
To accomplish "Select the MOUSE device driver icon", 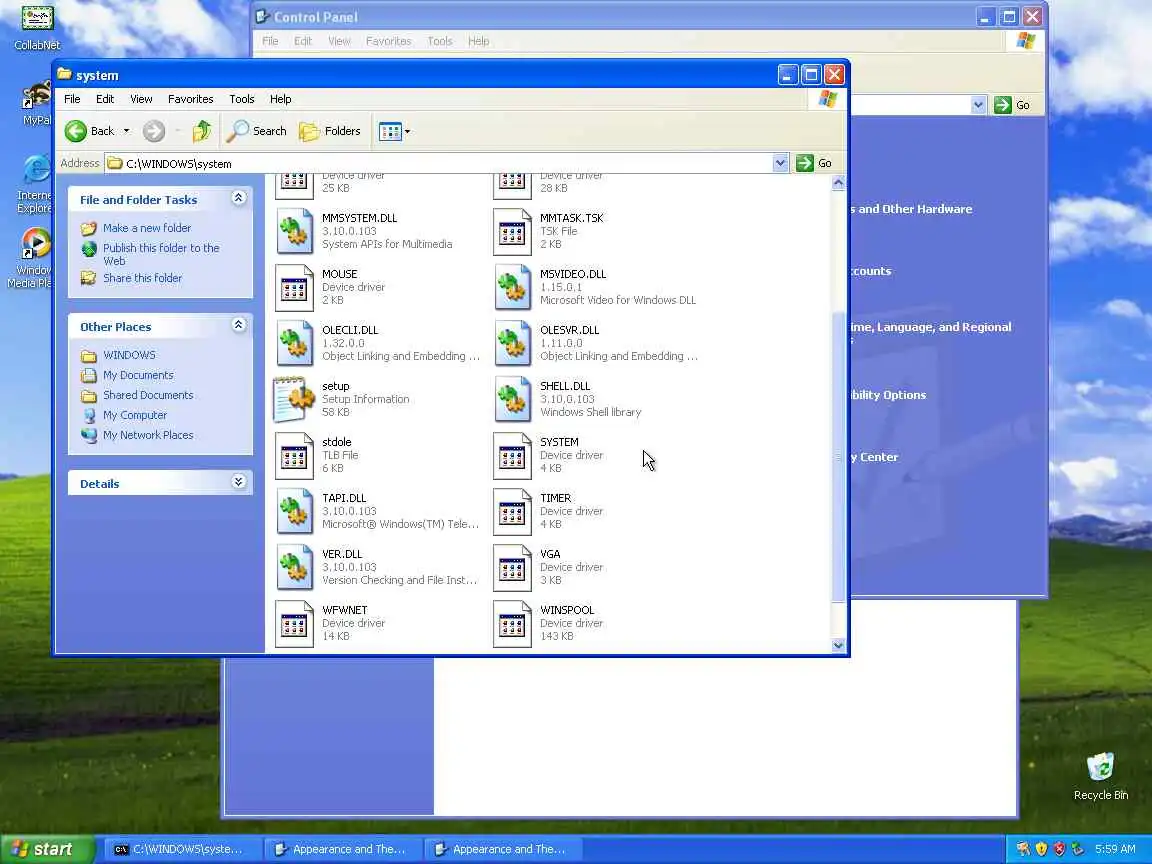I will [x=294, y=287].
